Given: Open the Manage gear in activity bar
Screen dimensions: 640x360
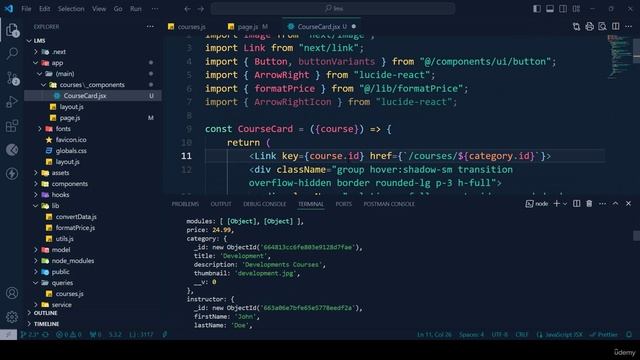Looking at the screenshot, I should [12, 316].
